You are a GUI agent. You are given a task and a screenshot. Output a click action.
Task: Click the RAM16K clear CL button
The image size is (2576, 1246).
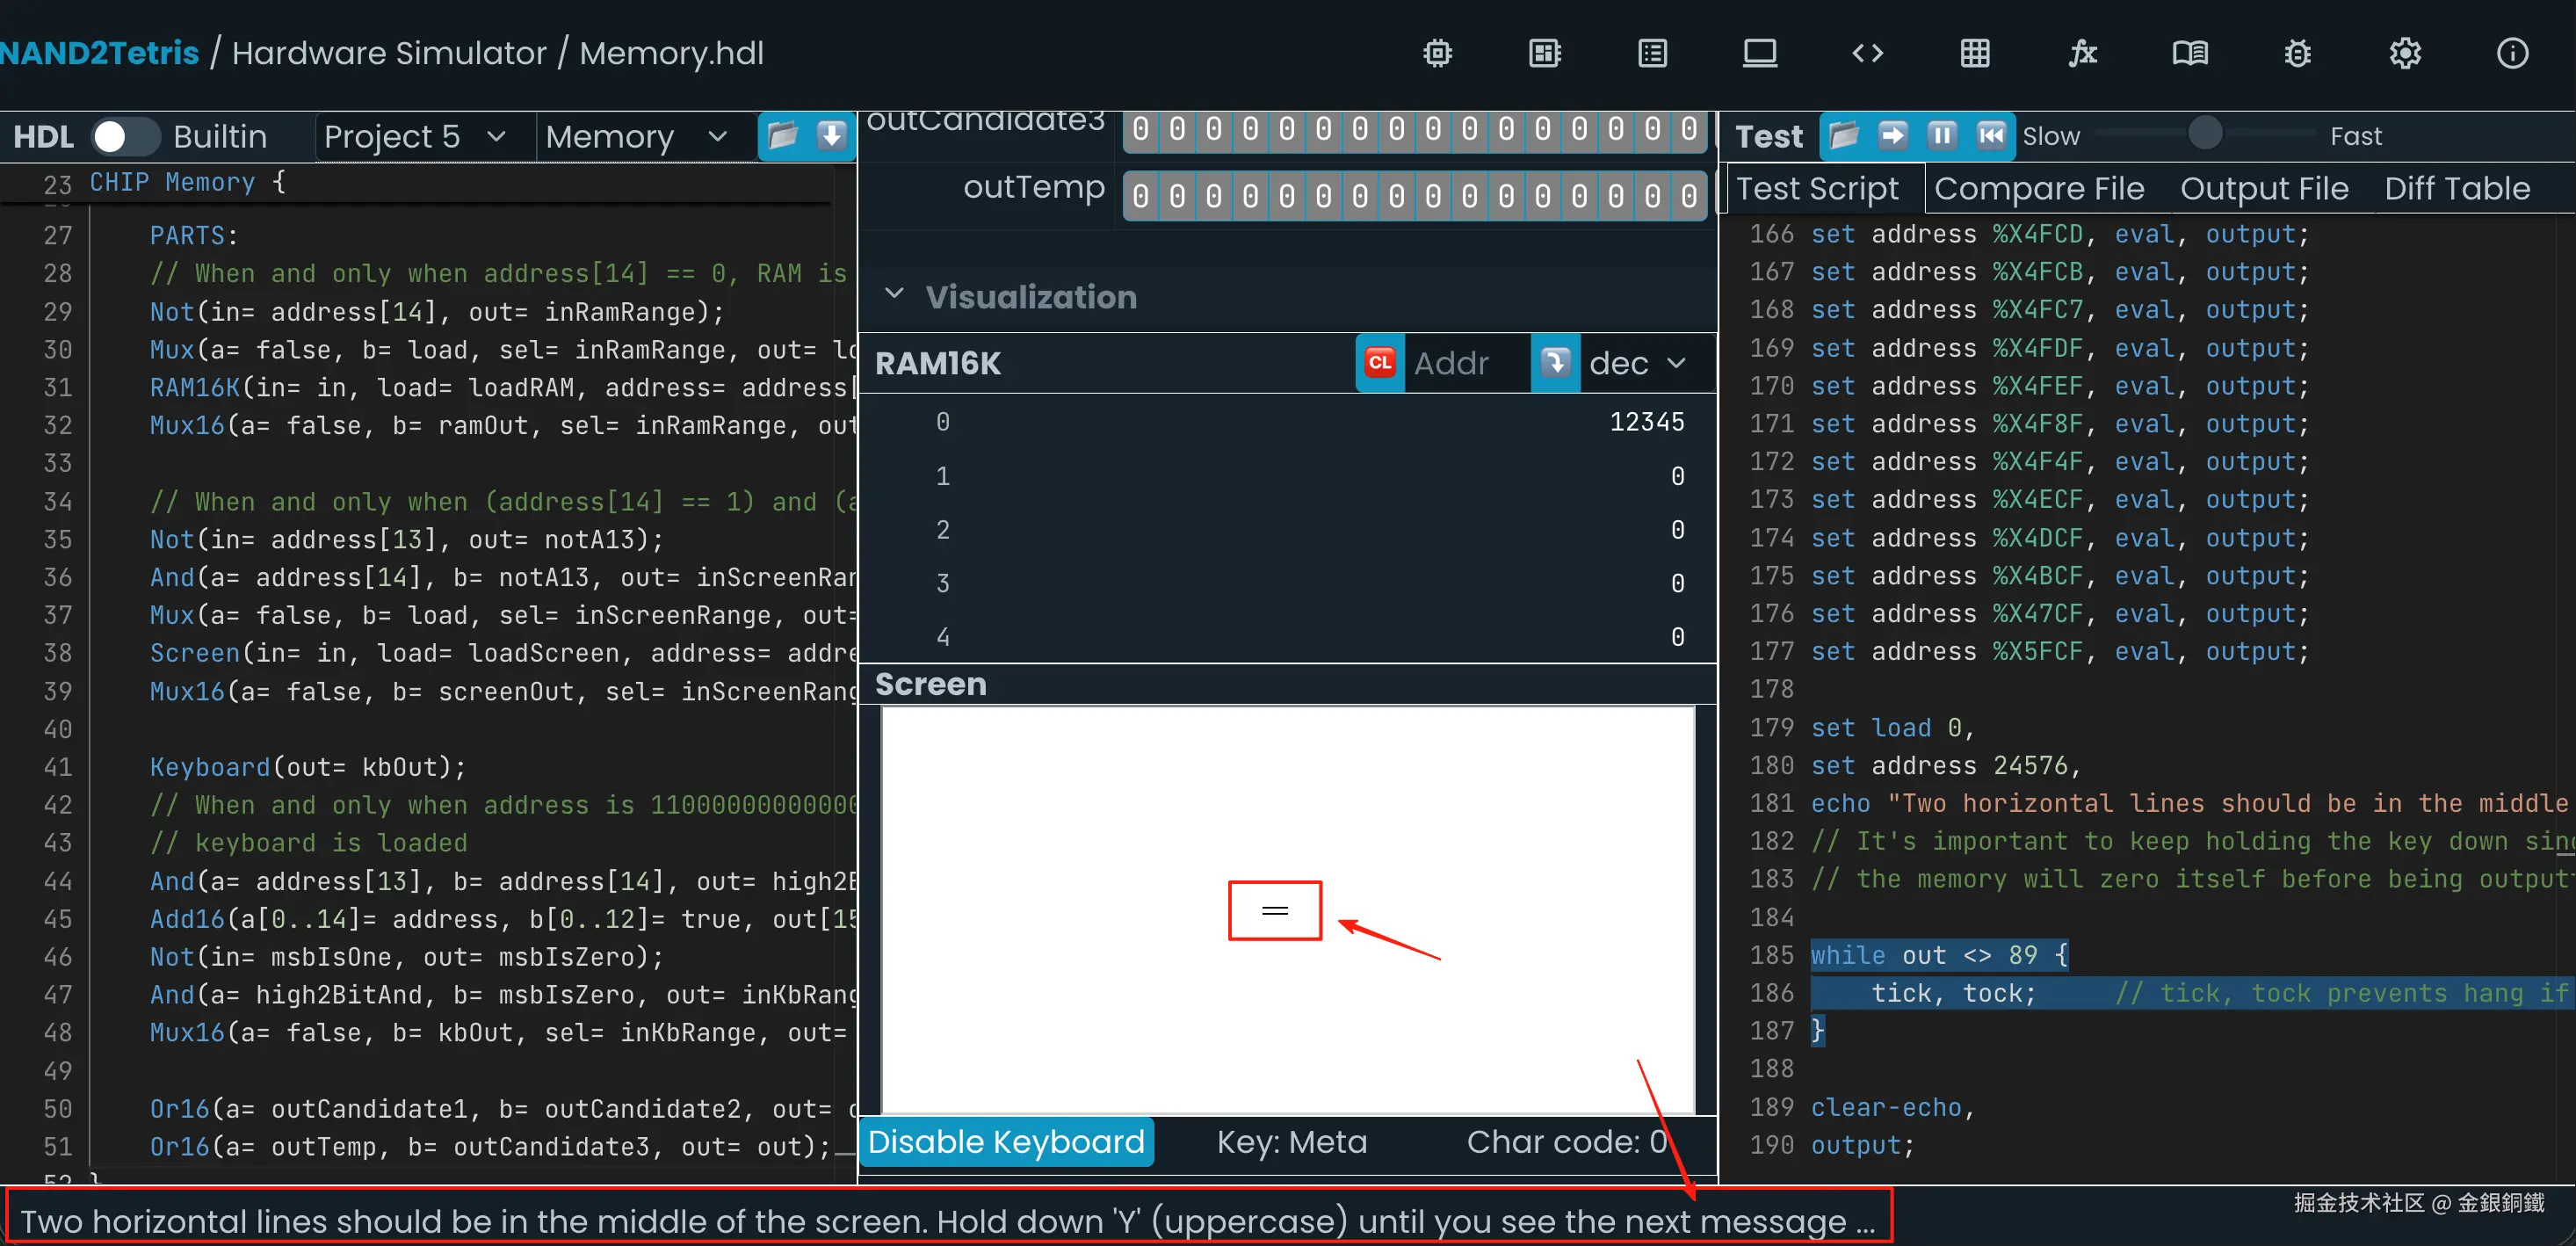click(1379, 363)
